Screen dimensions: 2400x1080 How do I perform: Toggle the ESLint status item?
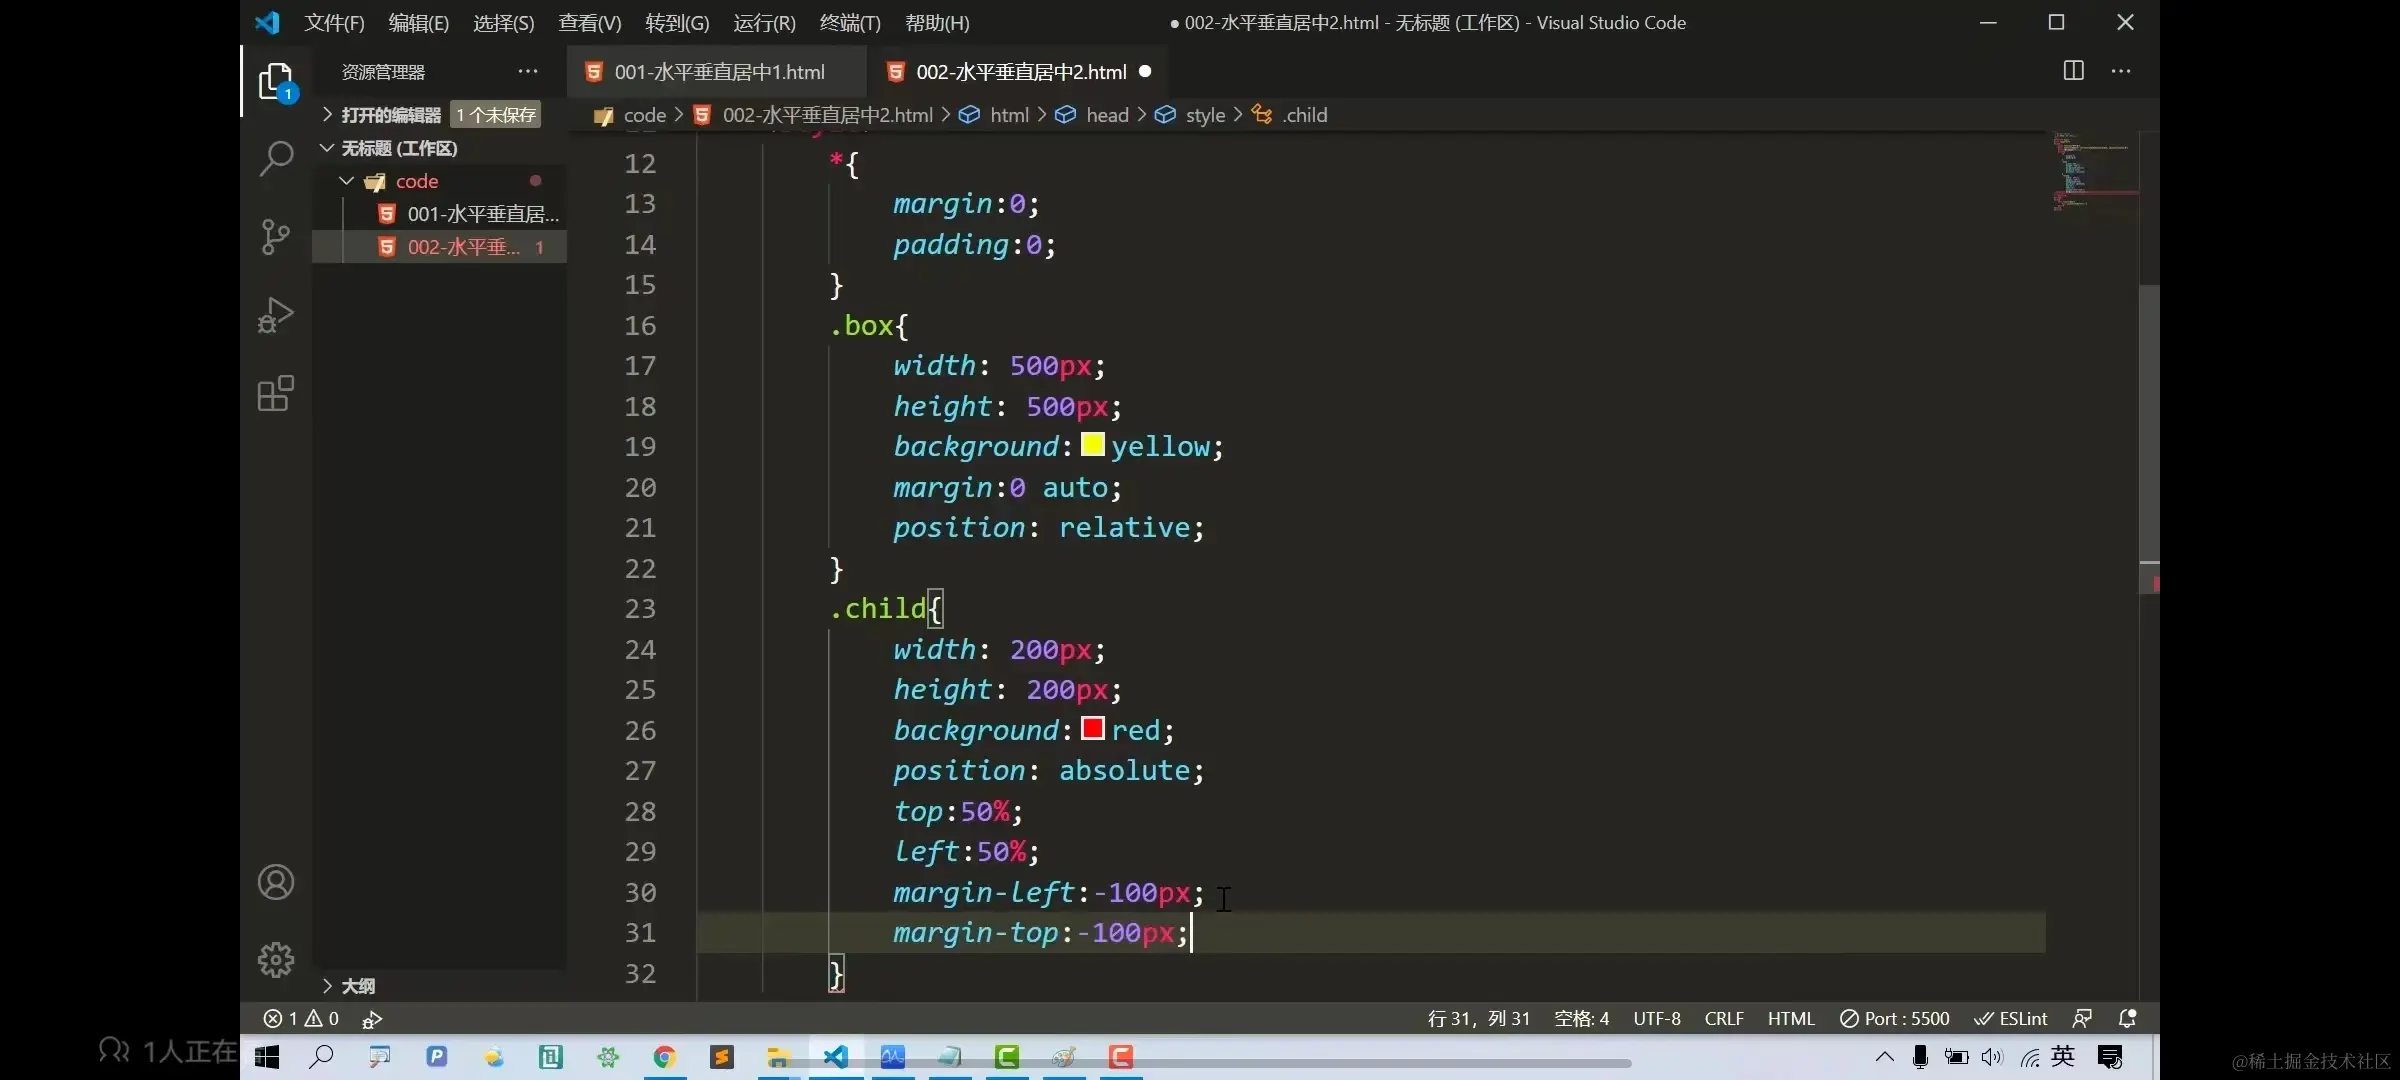coord(2011,1018)
